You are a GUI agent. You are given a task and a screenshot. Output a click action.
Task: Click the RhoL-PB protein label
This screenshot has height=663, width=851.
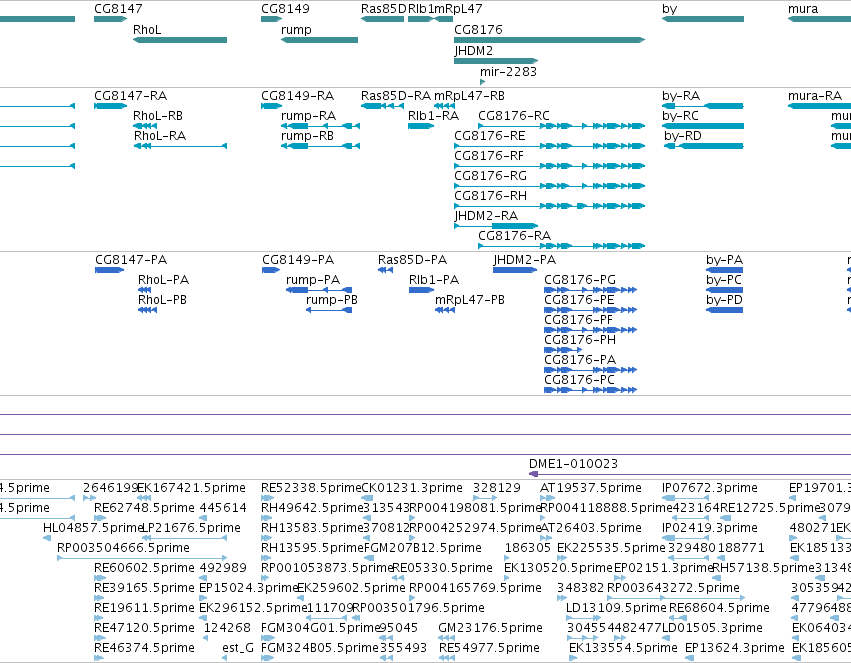pyautogui.click(x=162, y=300)
